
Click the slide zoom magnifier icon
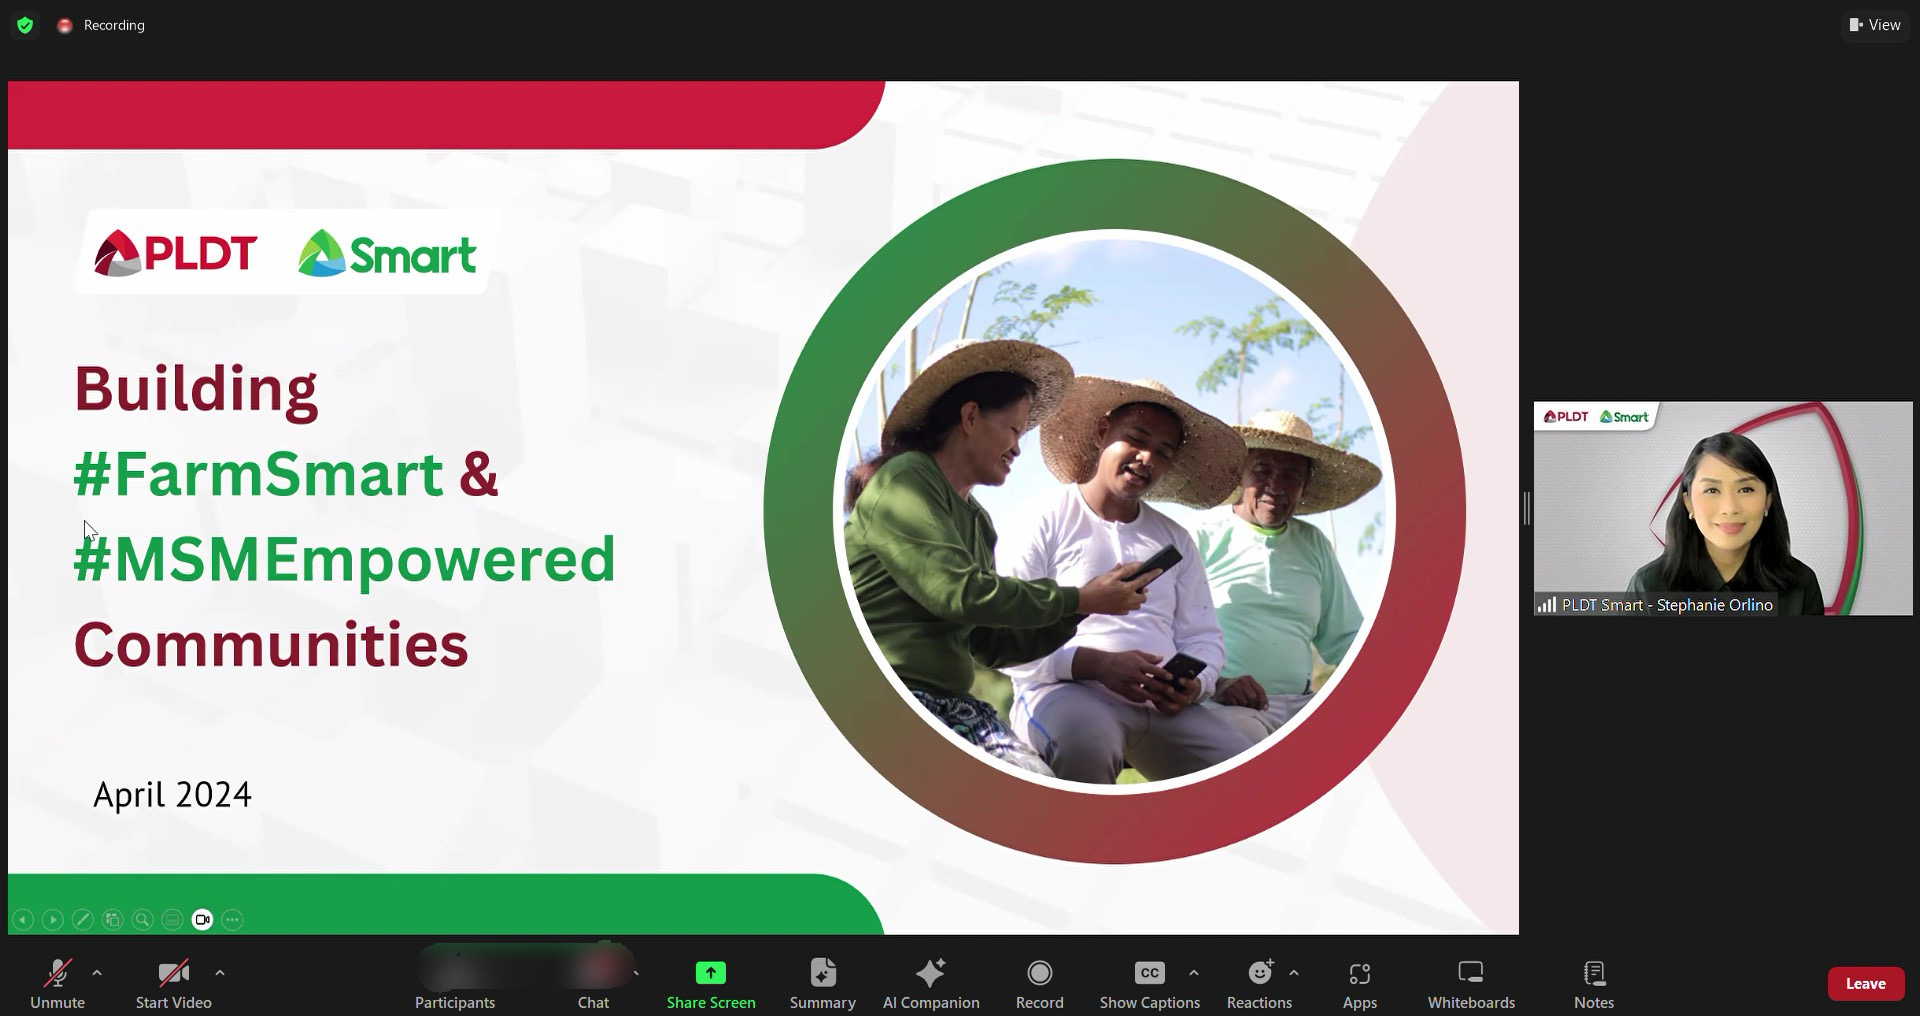point(143,920)
